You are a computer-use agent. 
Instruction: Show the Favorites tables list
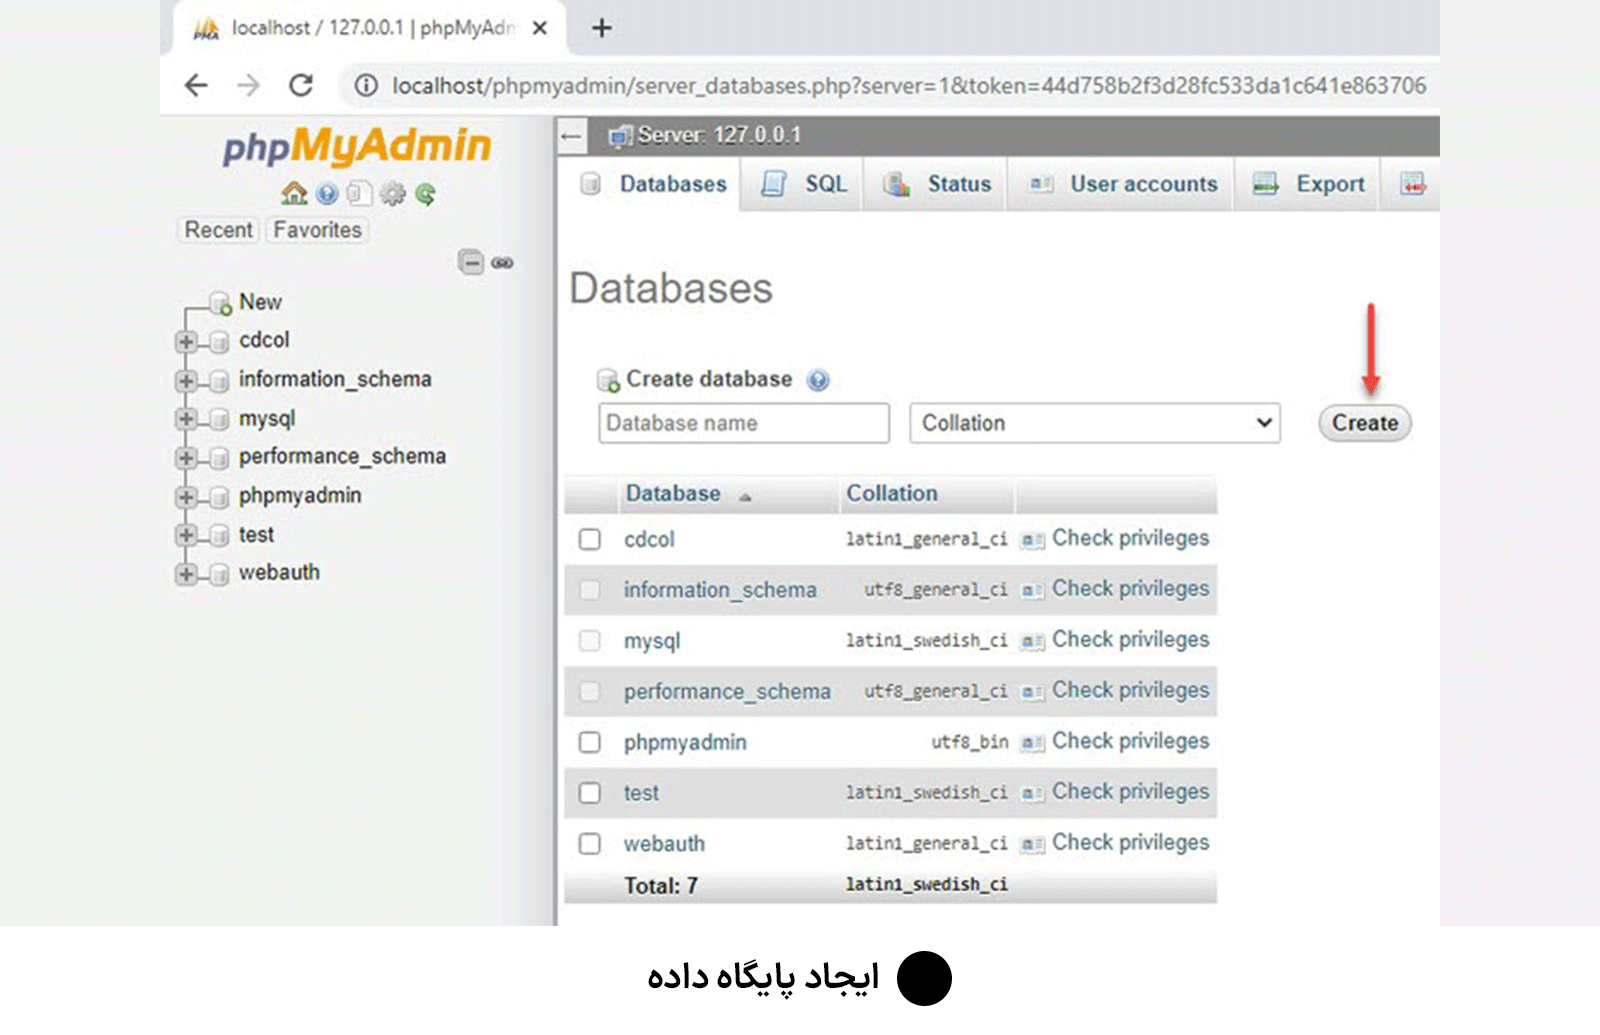tap(317, 230)
